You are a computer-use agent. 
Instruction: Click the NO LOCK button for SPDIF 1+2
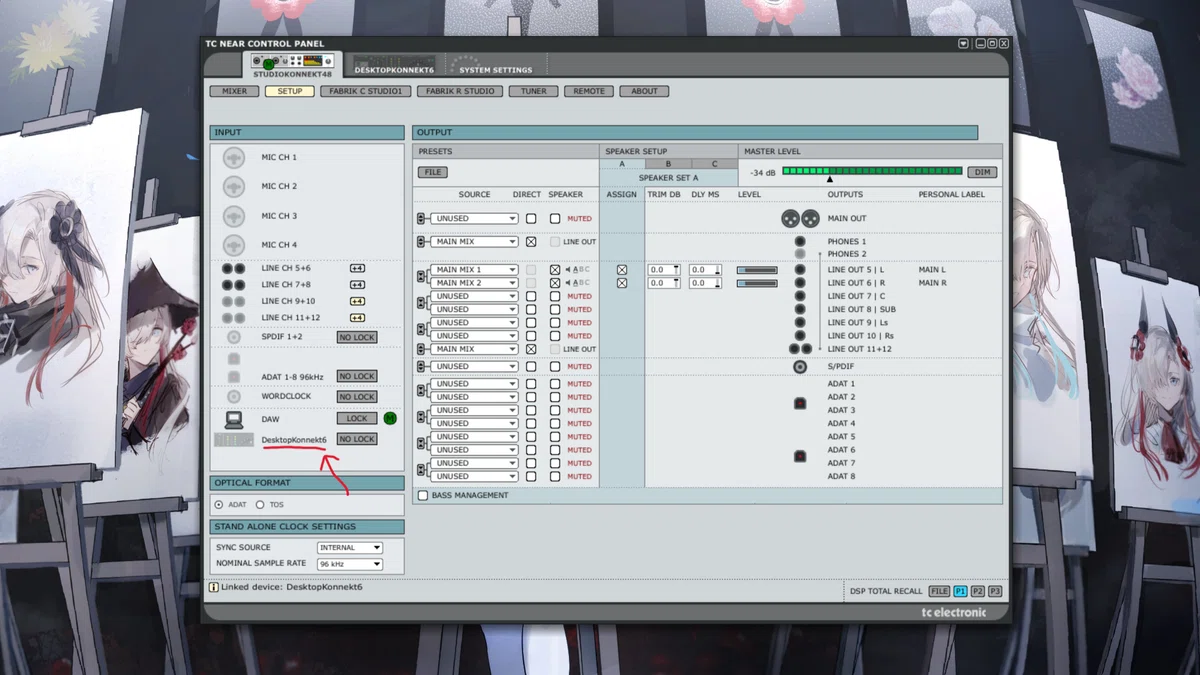tap(357, 338)
